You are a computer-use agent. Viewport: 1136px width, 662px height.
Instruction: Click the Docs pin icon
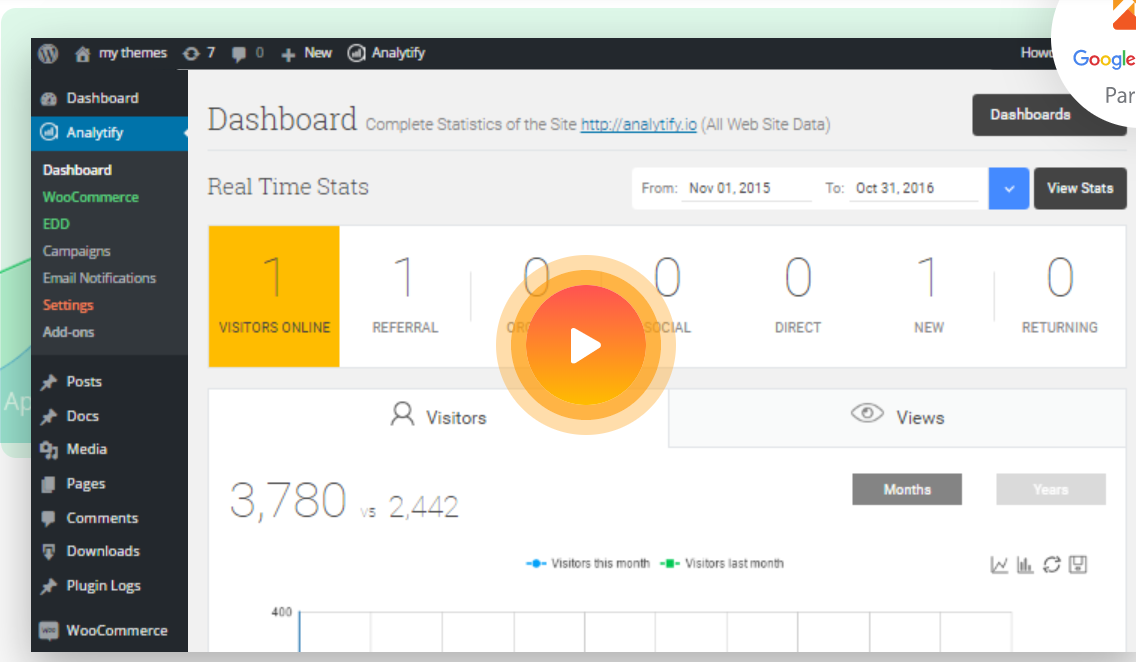(x=49, y=416)
